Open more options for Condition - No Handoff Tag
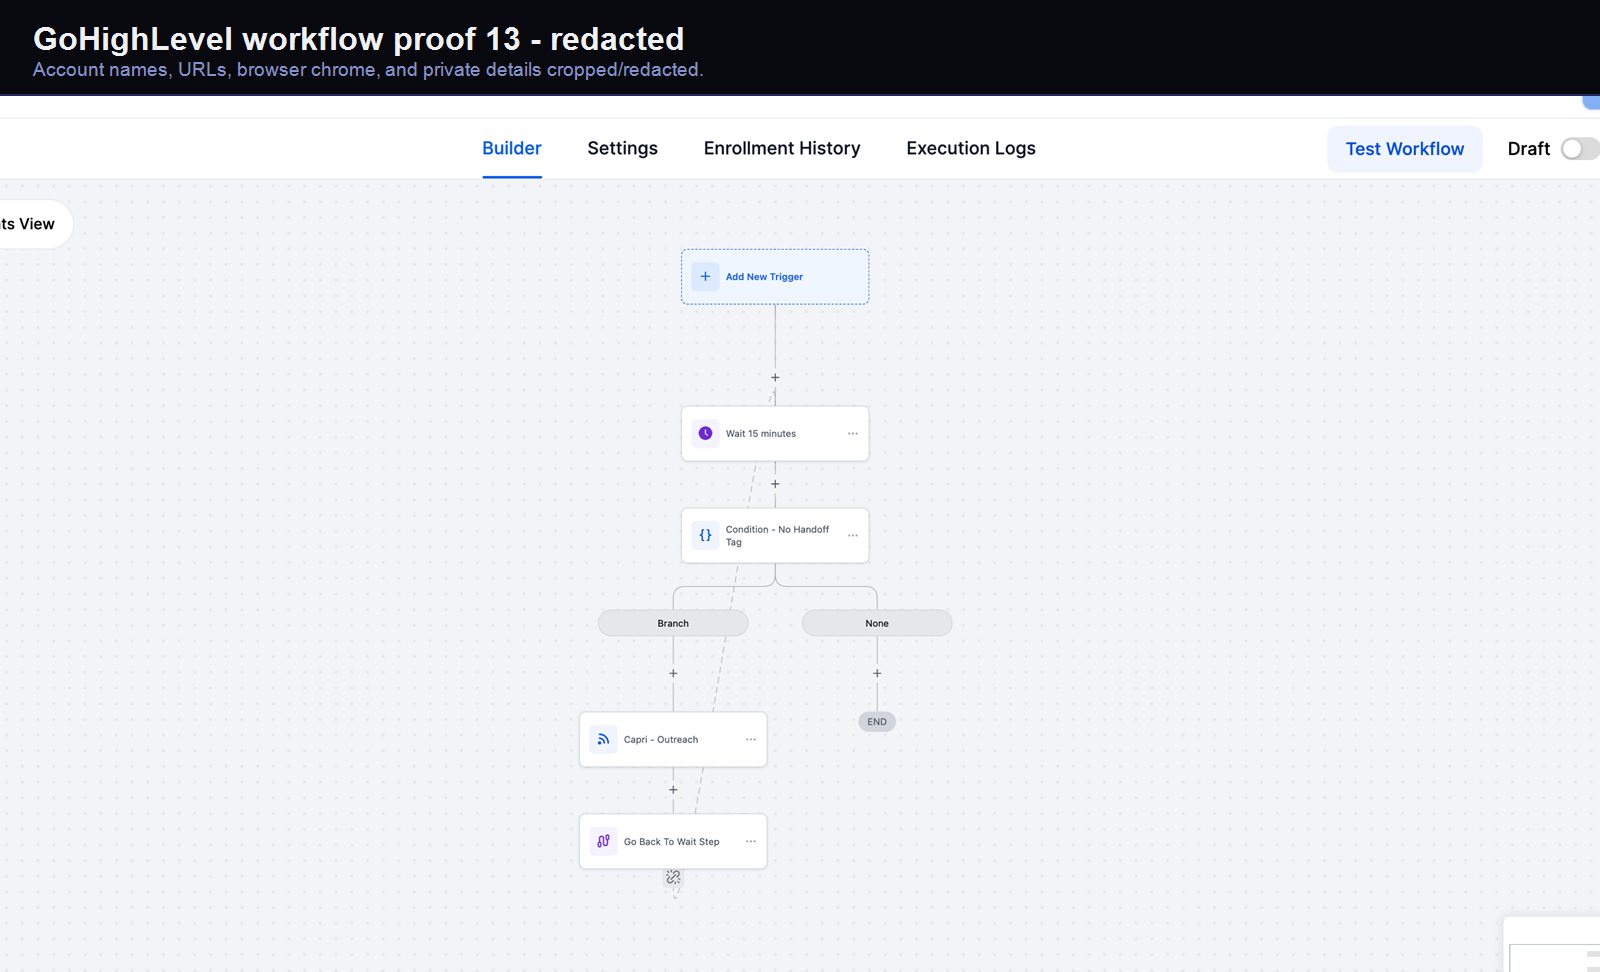Viewport: 1600px width, 972px height. (x=853, y=536)
